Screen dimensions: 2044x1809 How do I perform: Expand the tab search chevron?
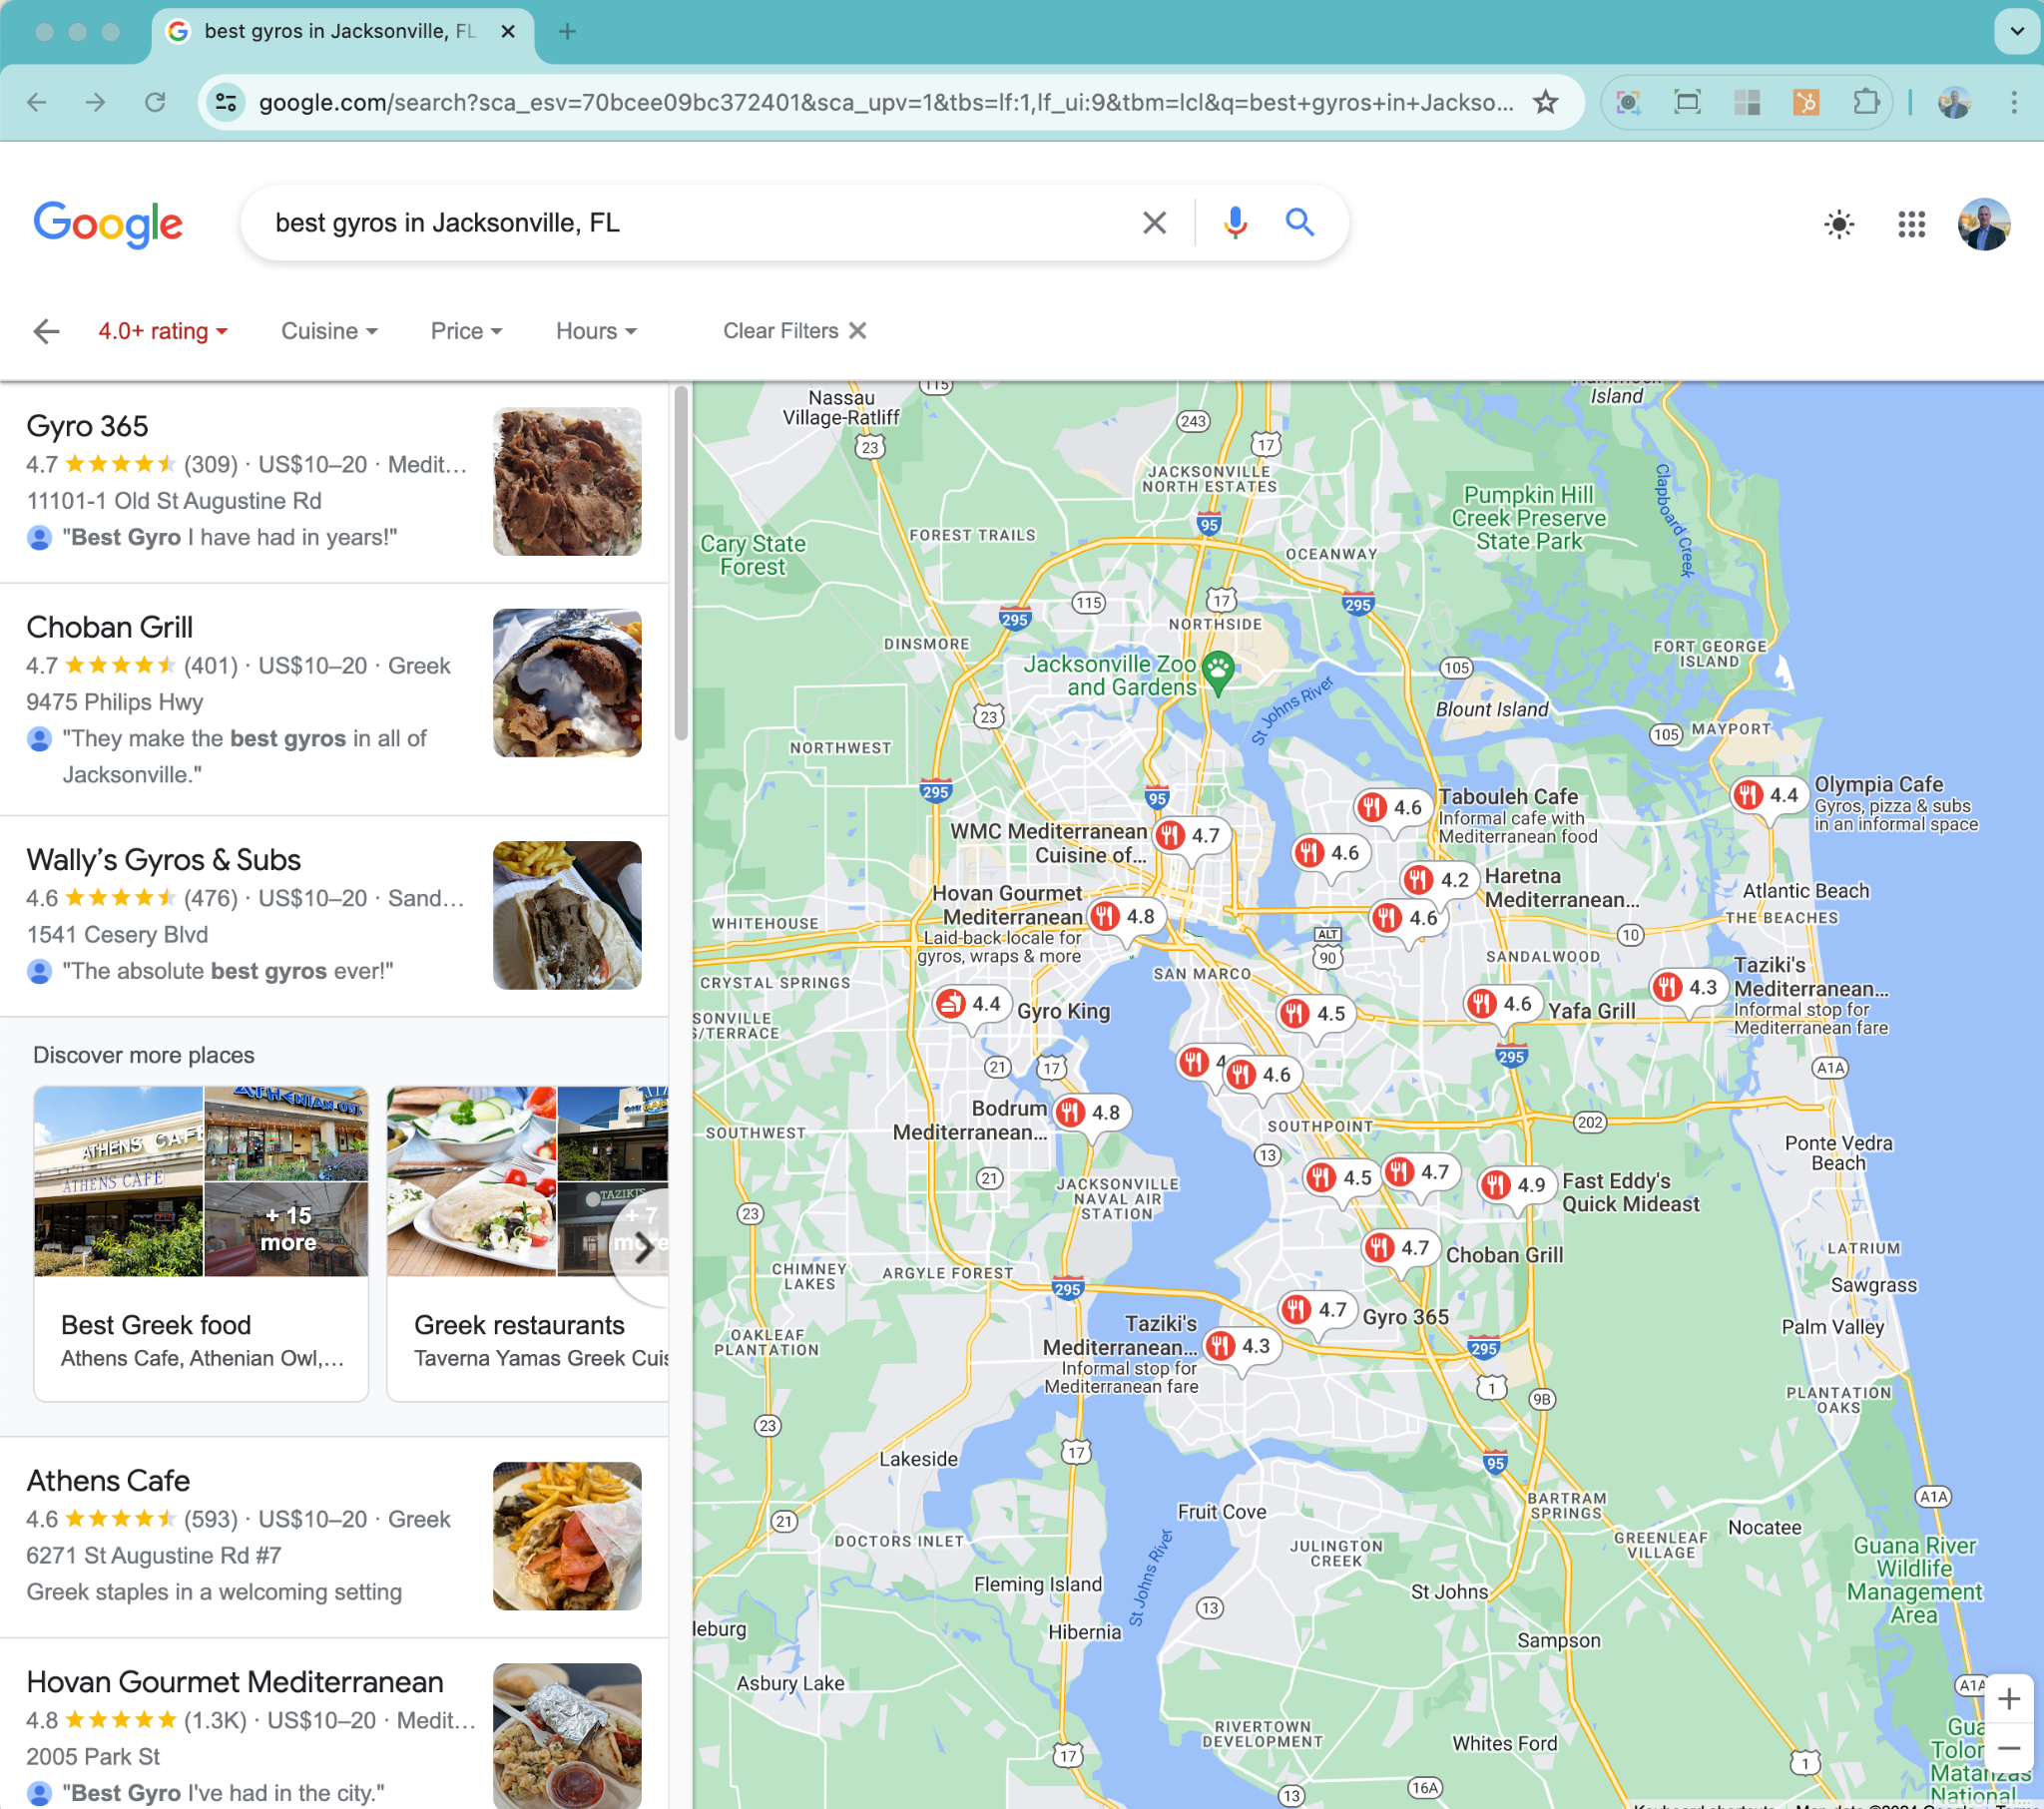(x=2017, y=31)
